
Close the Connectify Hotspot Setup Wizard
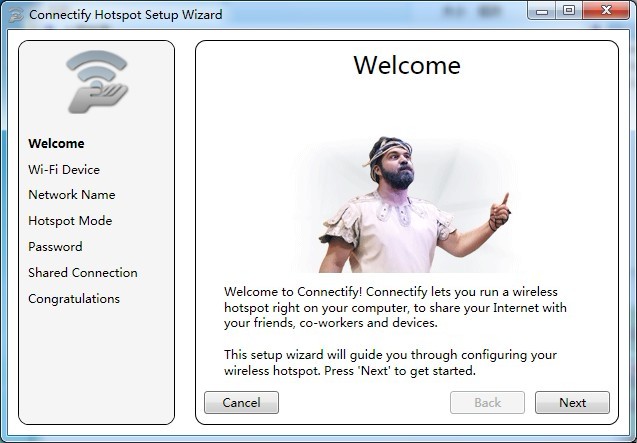pos(604,11)
